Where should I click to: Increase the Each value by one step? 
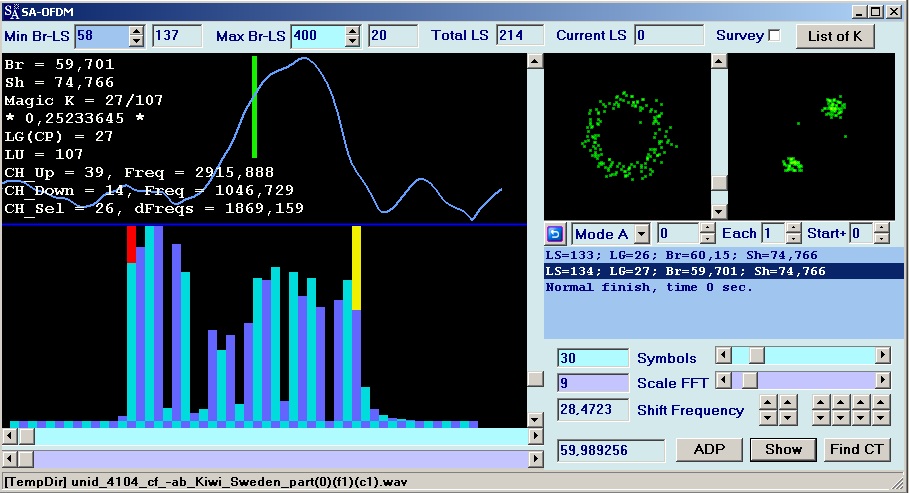794,229
